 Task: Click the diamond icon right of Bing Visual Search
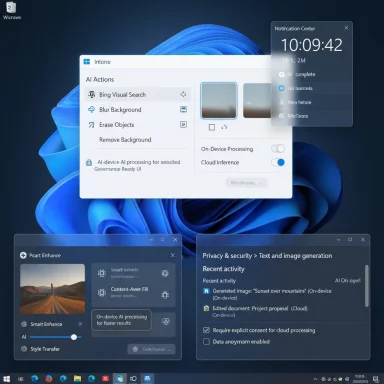(x=183, y=95)
